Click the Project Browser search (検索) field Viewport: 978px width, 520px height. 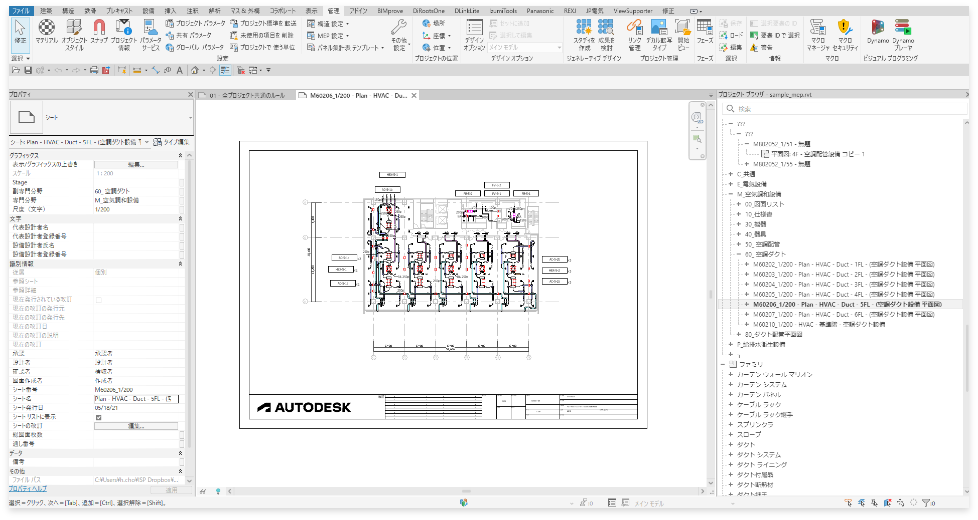pyautogui.click(x=844, y=108)
